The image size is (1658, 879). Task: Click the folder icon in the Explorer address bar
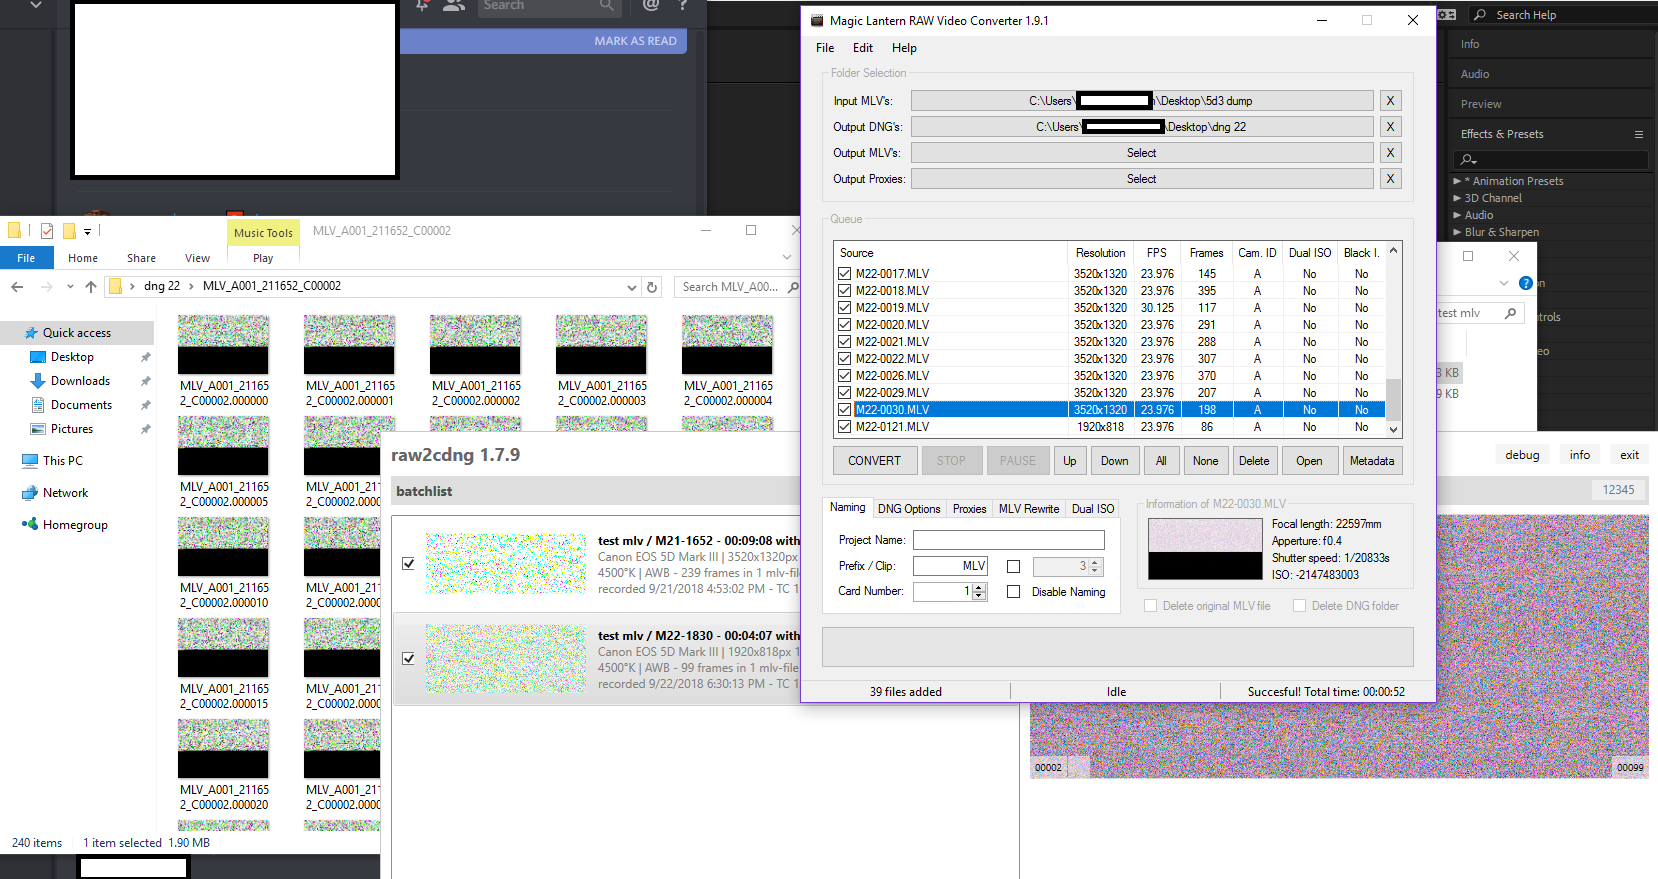115,286
